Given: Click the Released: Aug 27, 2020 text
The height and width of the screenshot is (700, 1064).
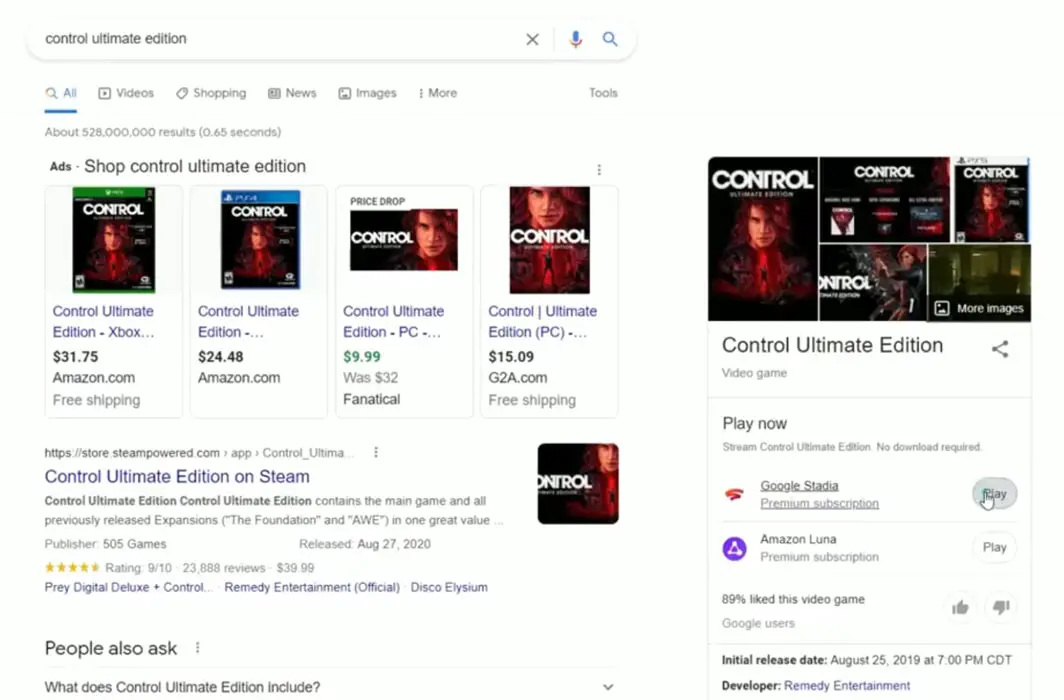Looking at the screenshot, I should [365, 544].
